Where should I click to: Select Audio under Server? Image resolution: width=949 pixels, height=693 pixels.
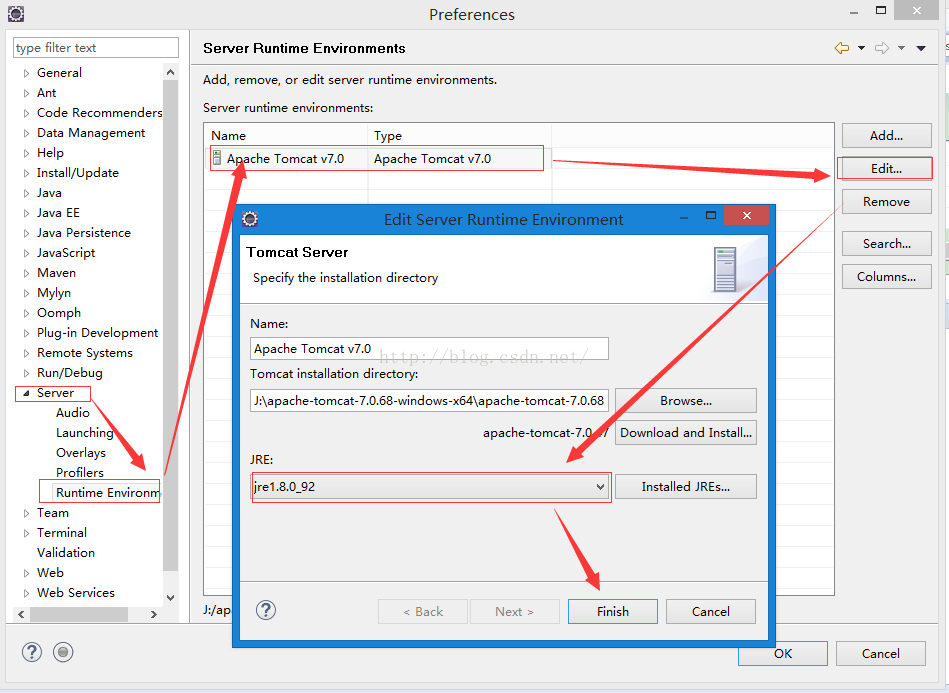click(73, 412)
